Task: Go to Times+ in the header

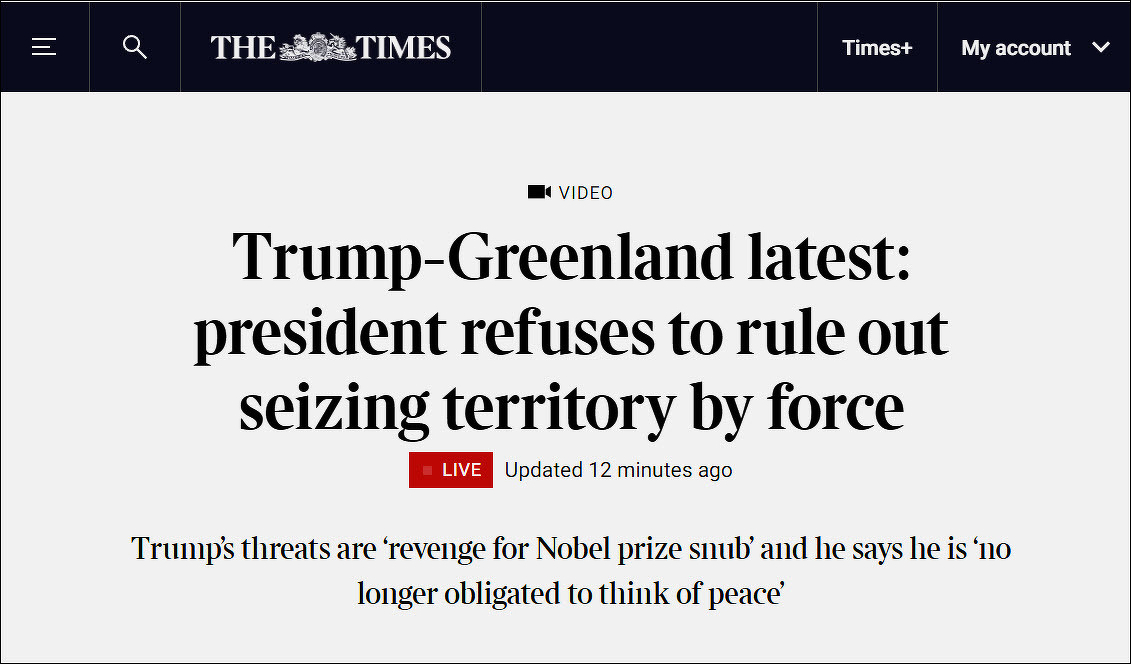Action: 877,48
